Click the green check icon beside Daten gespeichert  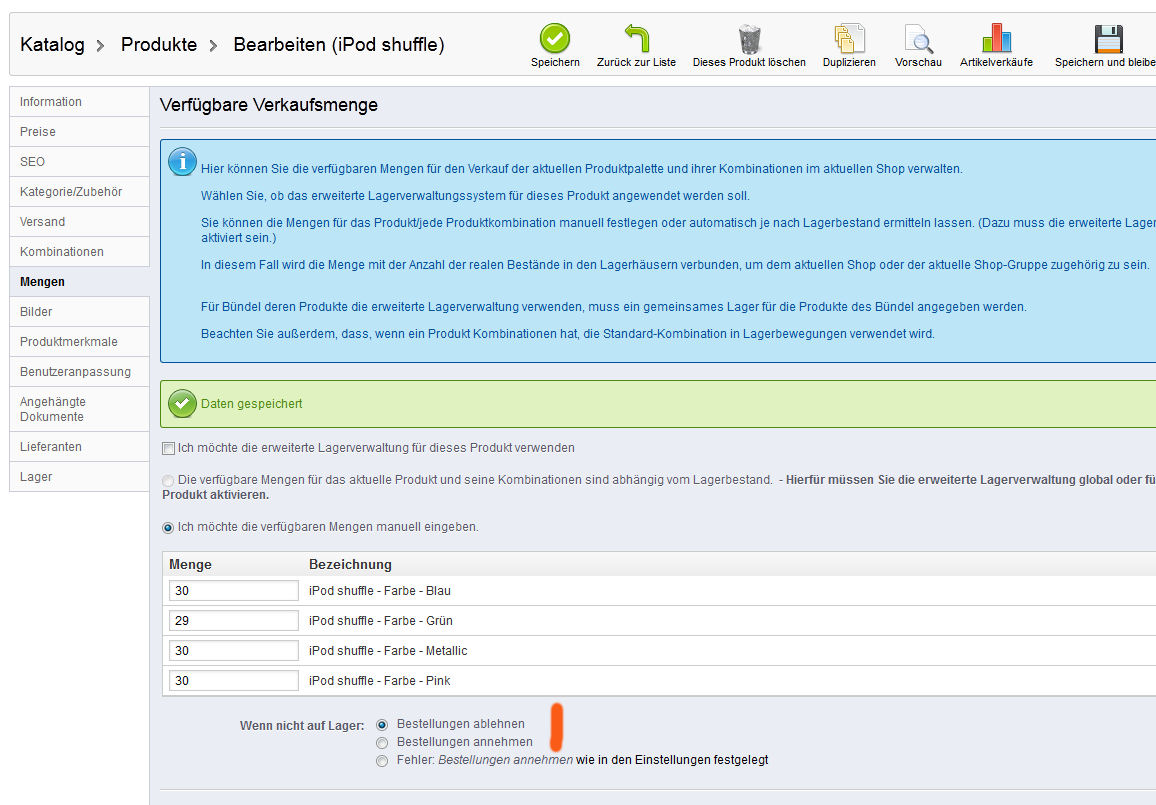pos(182,403)
